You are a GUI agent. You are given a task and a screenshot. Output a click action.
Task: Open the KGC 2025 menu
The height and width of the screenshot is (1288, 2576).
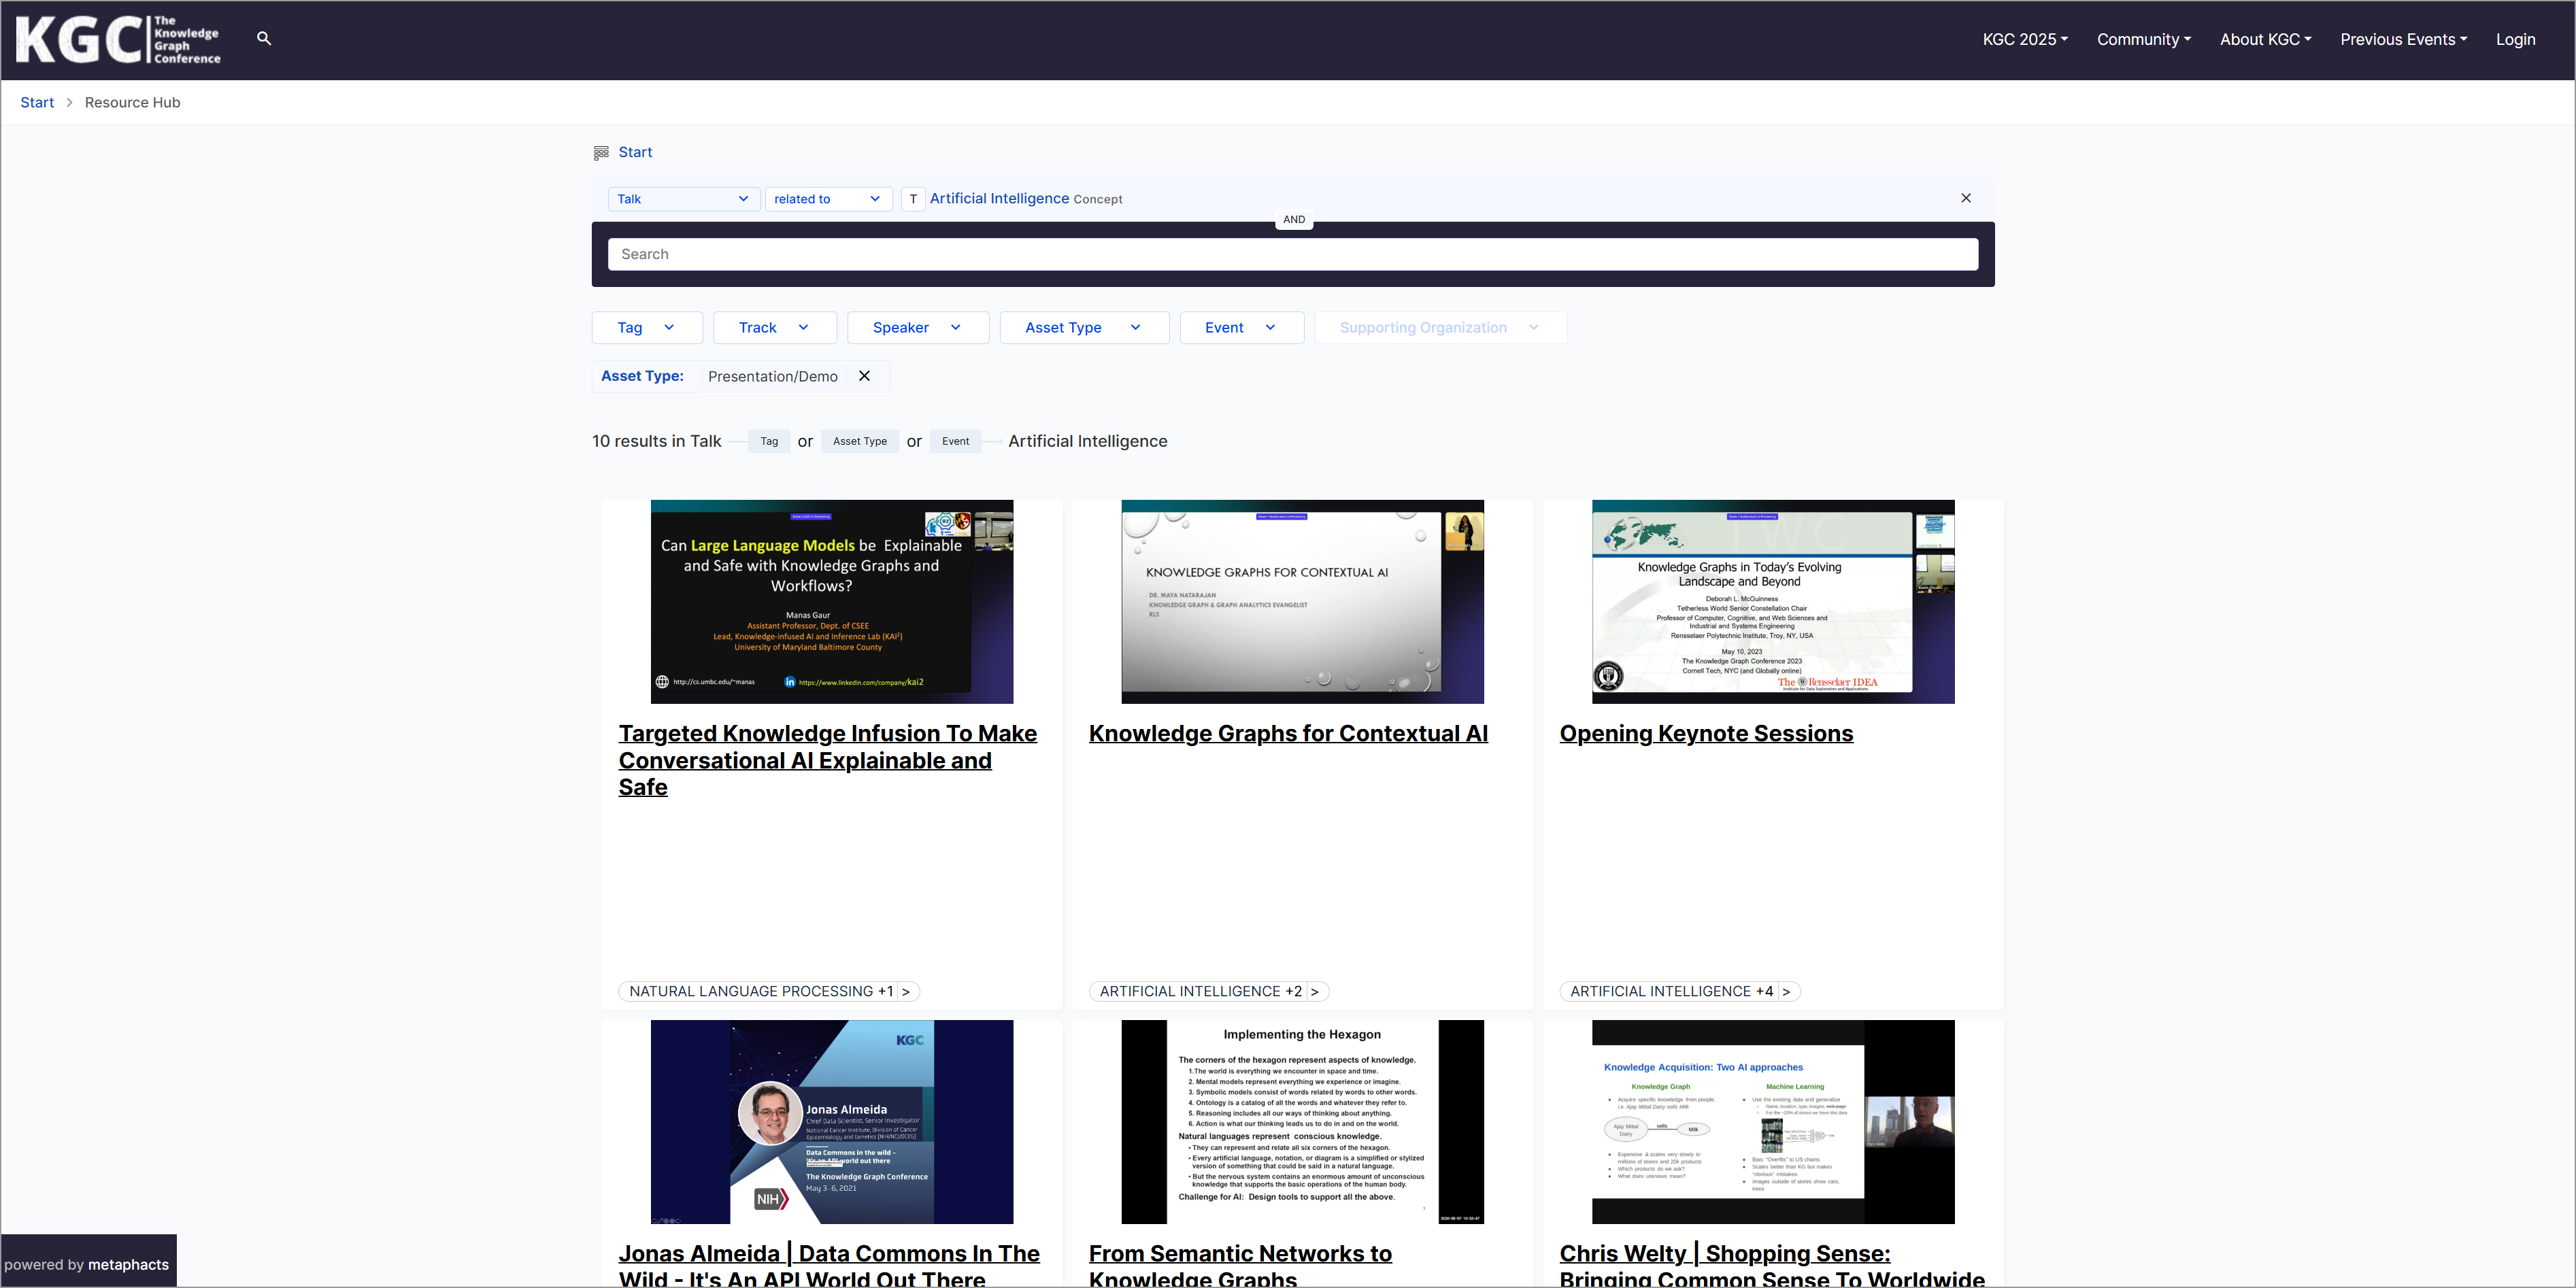(x=2025, y=39)
